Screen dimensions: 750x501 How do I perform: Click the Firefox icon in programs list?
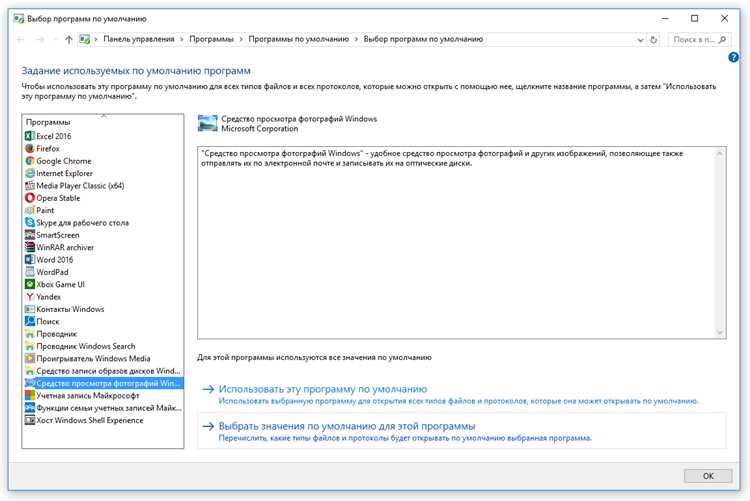tap(30, 148)
